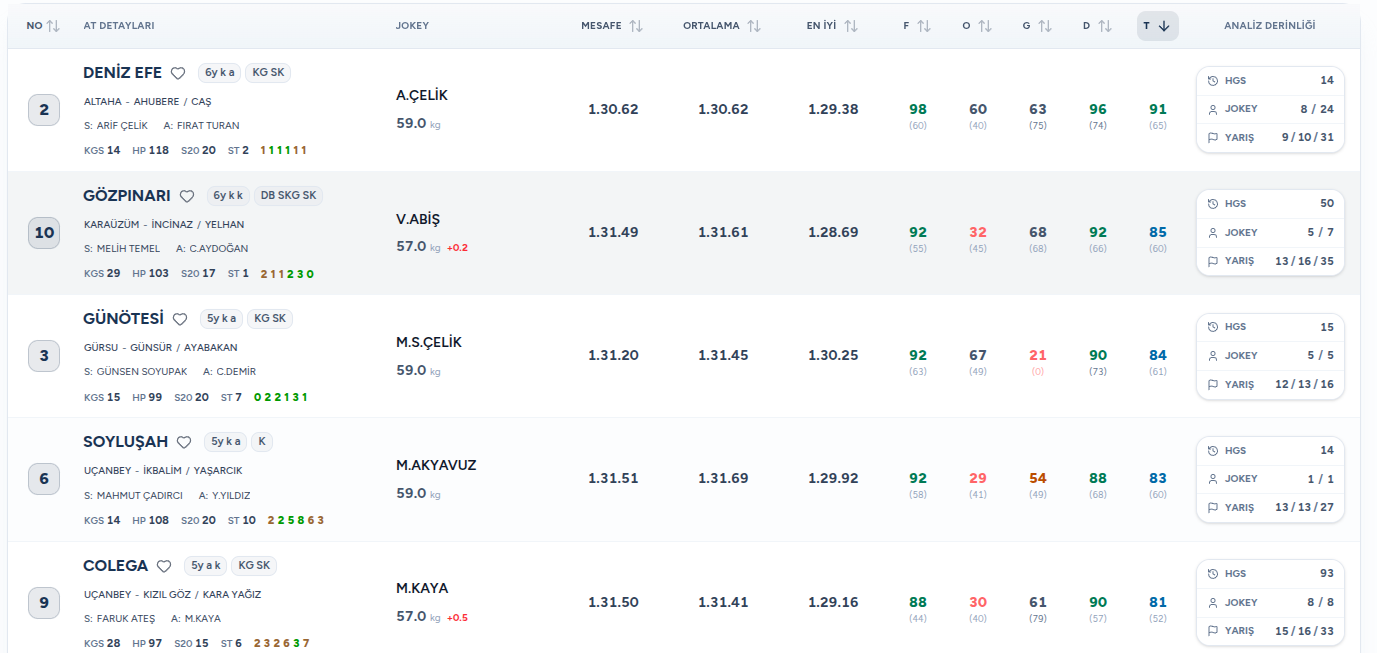
Task: Sort the F score column
Action: click(x=924, y=26)
